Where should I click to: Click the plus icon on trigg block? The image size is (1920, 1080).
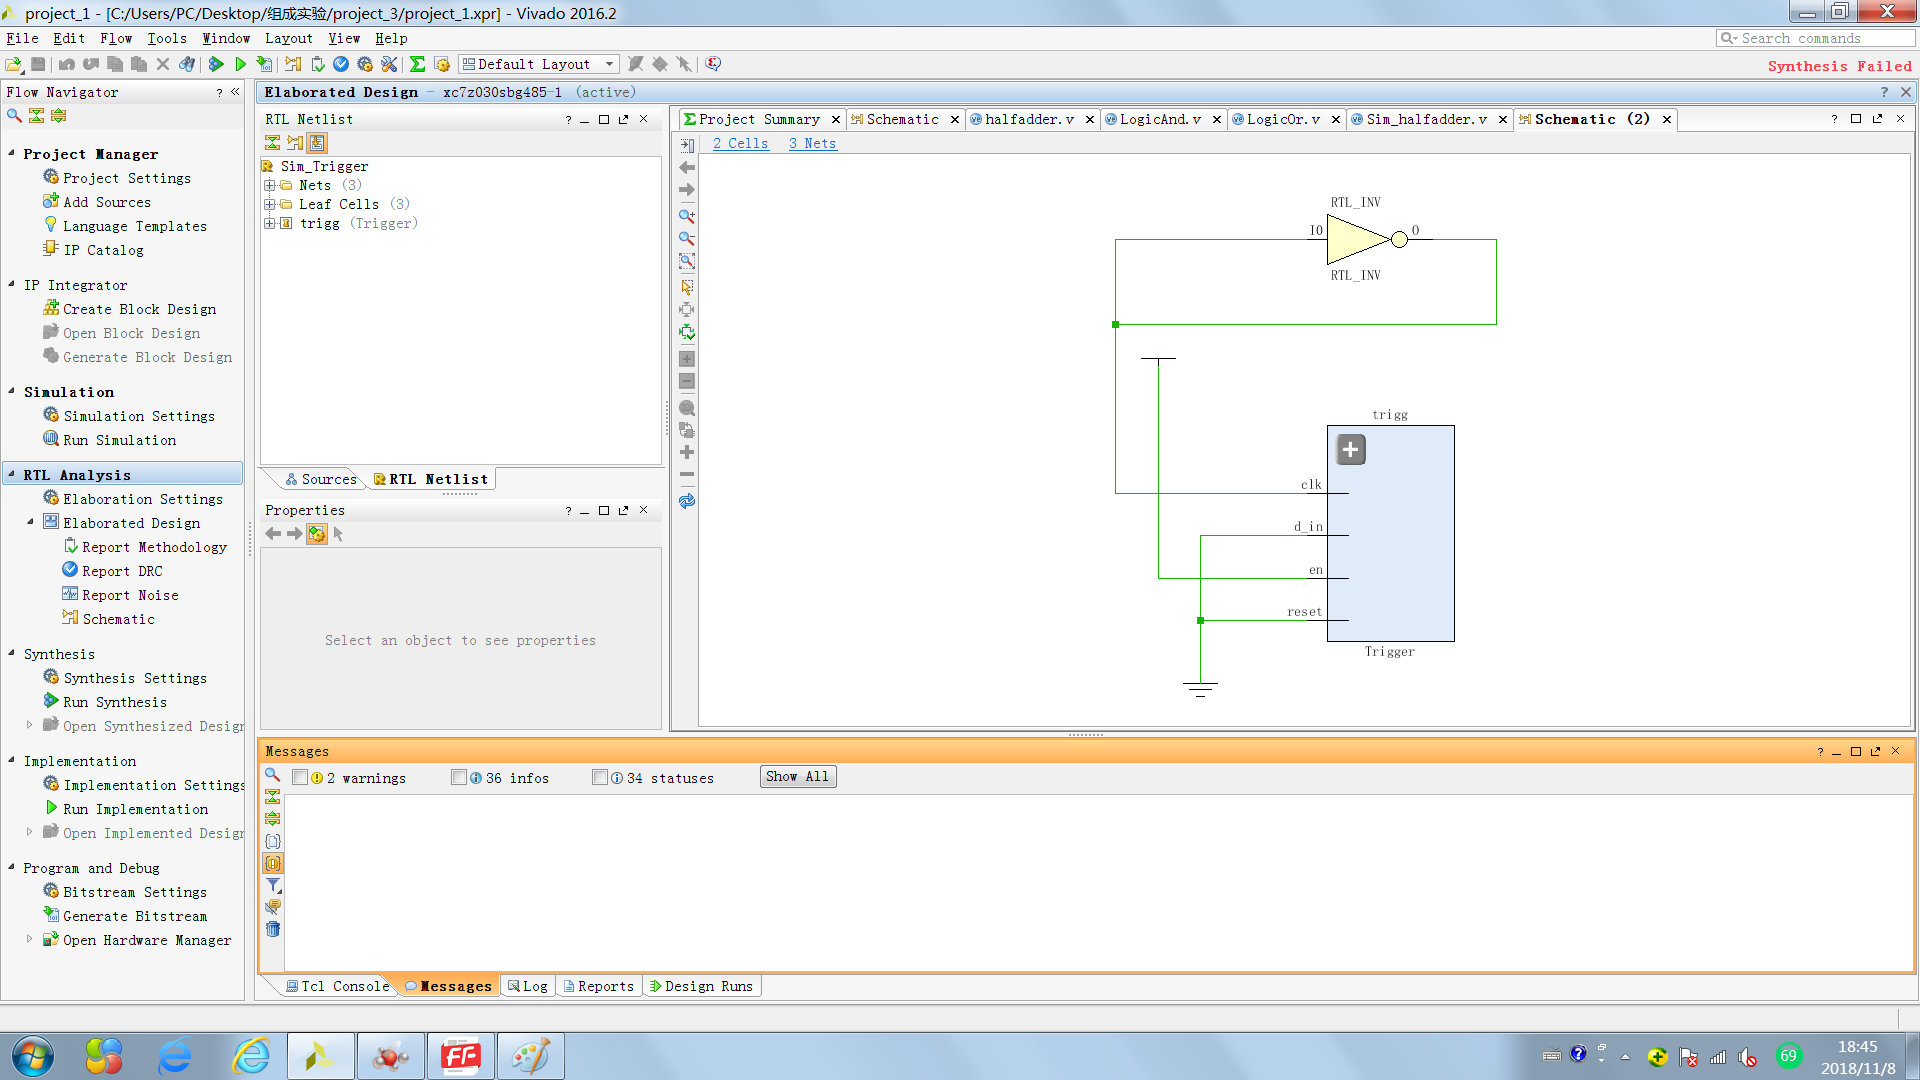(1350, 450)
